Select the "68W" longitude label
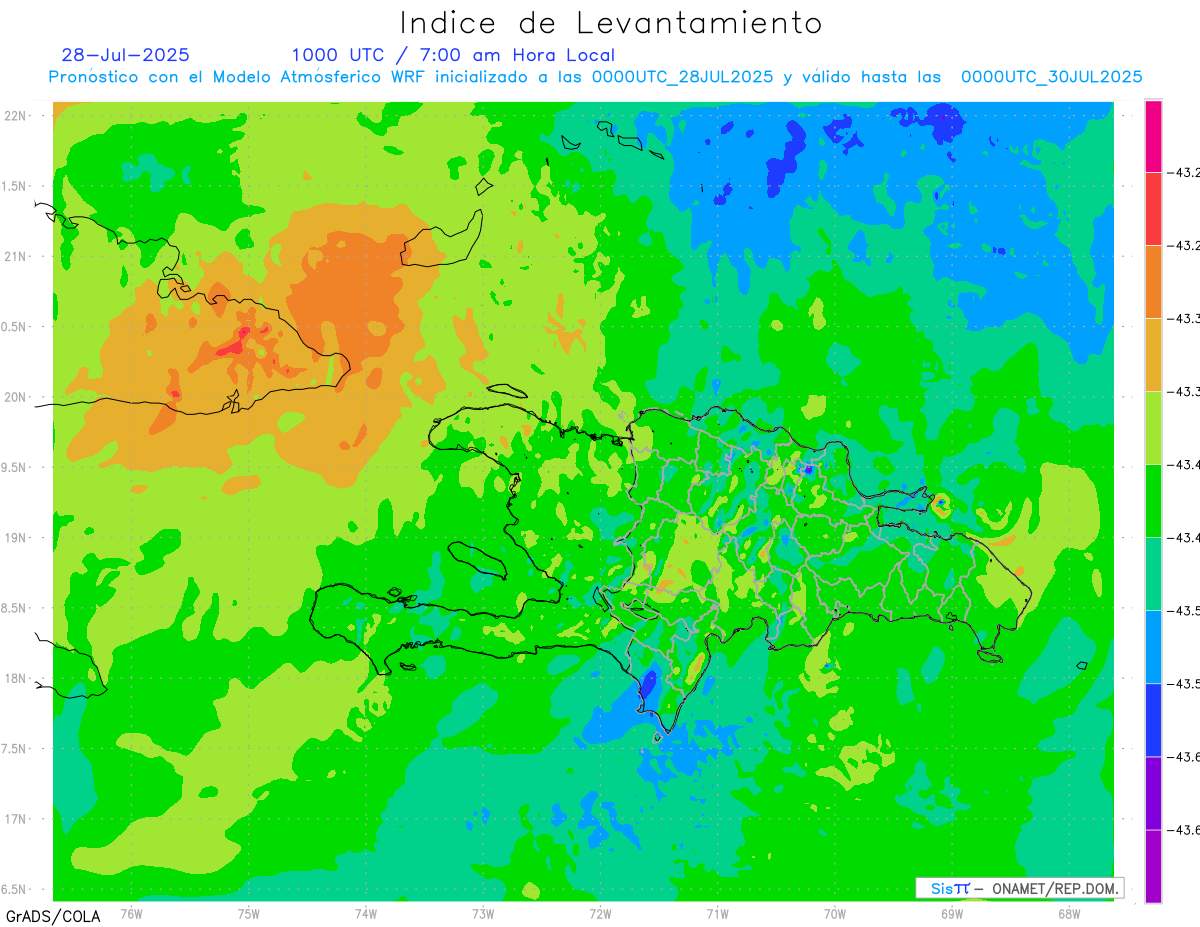 point(1068,913)
